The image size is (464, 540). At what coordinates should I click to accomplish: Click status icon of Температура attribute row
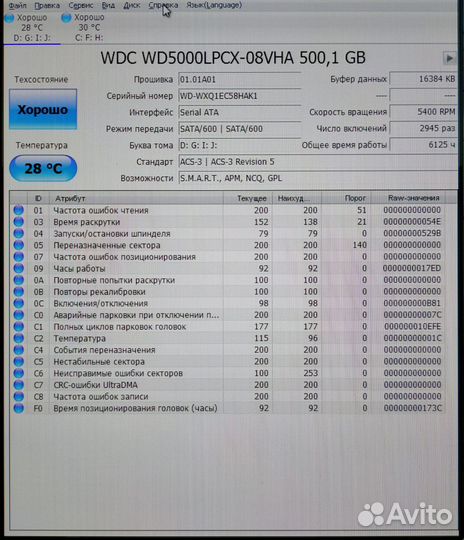point(19,338)
